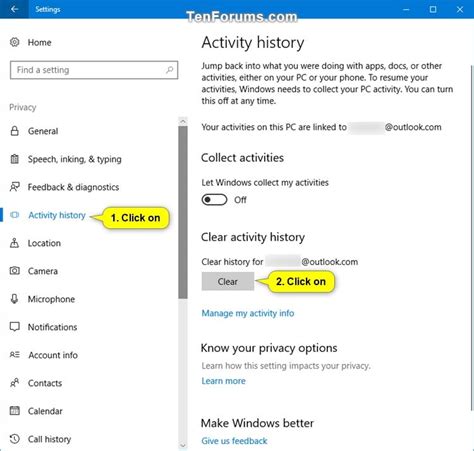Open the Home settings page
The image size is (474, 451).
click(39, 42)
